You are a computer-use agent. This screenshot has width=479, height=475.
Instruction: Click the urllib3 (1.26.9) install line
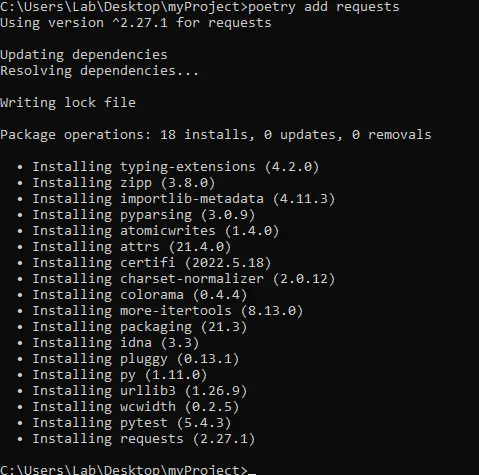132,391
